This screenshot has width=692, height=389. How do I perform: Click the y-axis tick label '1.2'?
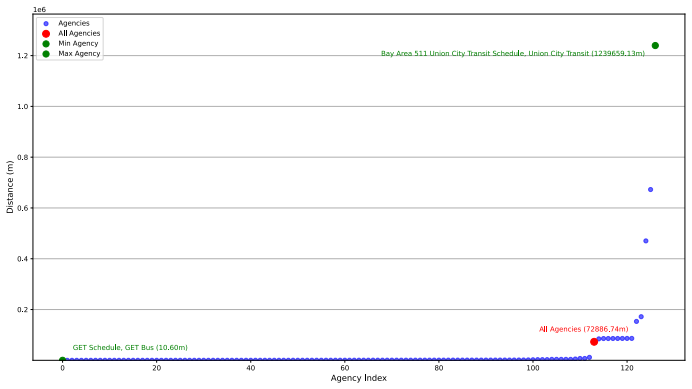pos(23,56)
